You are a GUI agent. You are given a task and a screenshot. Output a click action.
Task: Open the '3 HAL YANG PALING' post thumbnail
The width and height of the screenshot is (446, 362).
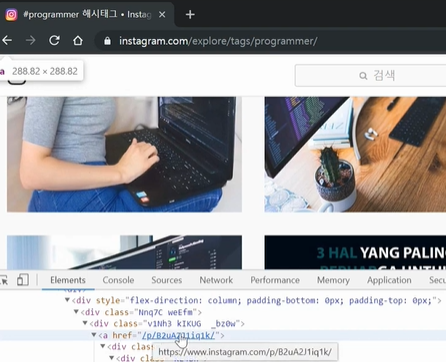(355, 252)
